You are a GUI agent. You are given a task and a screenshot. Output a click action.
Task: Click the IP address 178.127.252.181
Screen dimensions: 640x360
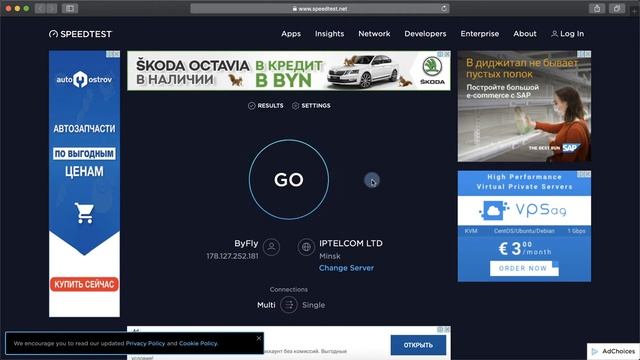coord(232,256)
